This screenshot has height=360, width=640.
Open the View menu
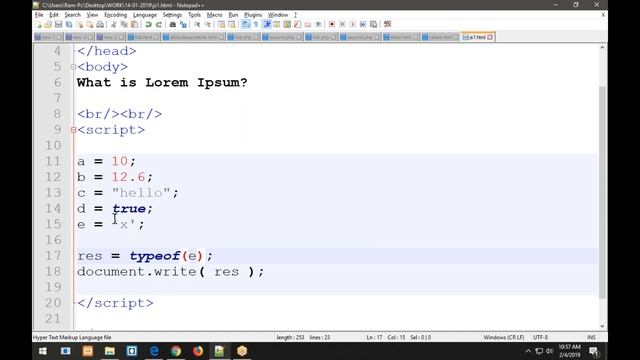point(92,15)
